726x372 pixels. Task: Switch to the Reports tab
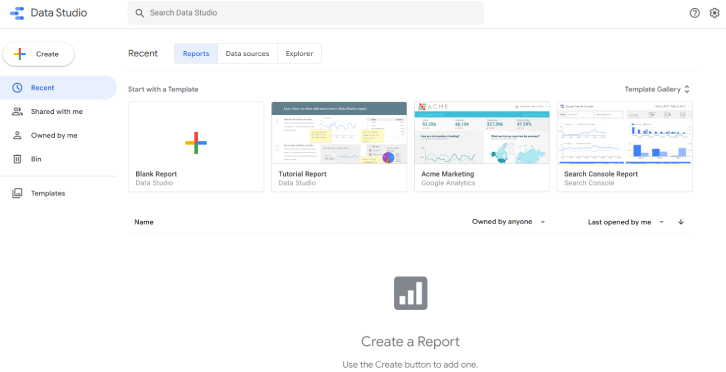[x=196, y=54]
